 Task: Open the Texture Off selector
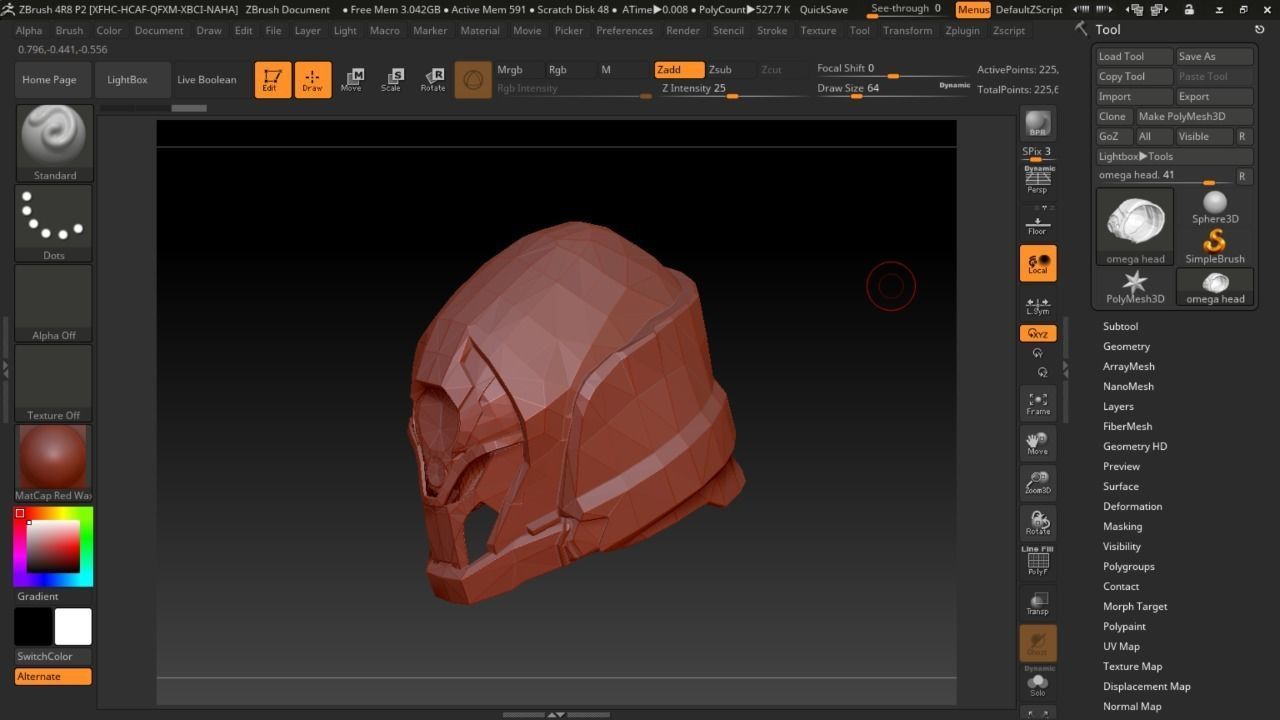54,383
